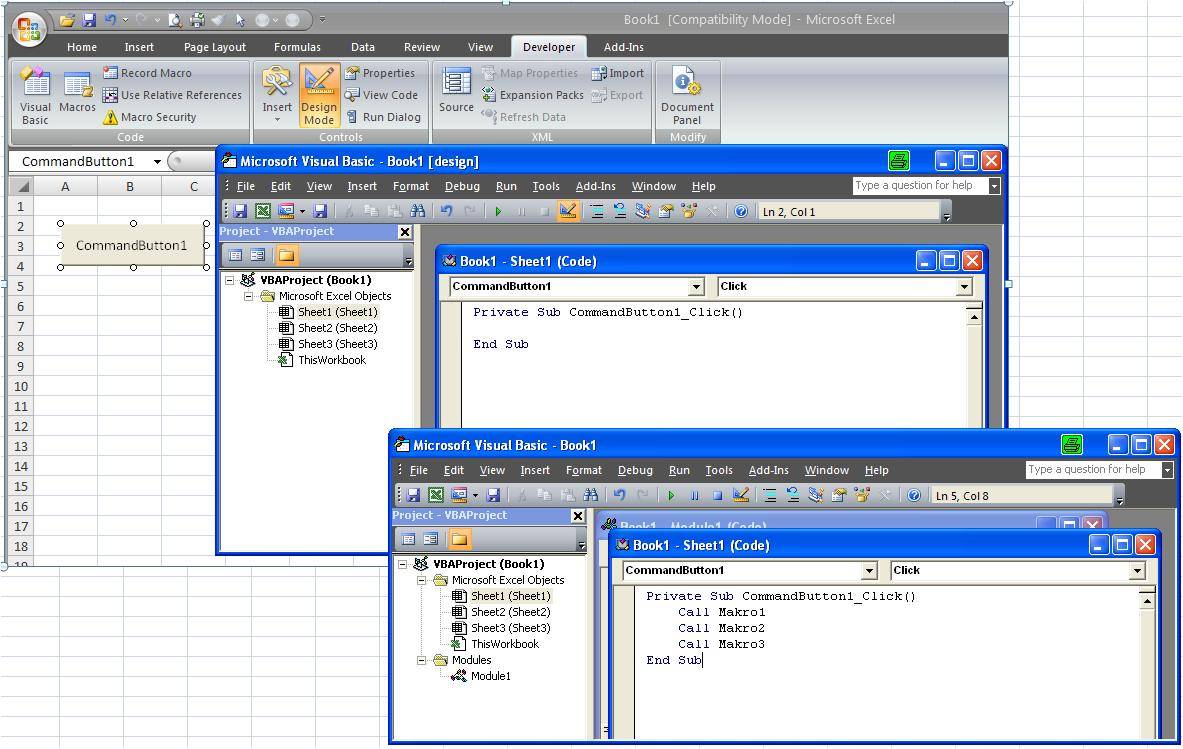Open the Document Panel in the Modify group
1183x749 pixels.
coord(687,95)
